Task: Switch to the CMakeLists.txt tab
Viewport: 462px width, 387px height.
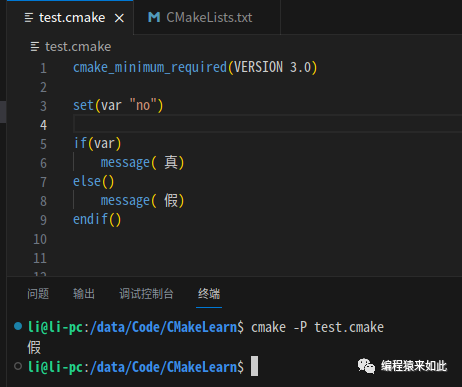Action: click(x=207, y=17)
